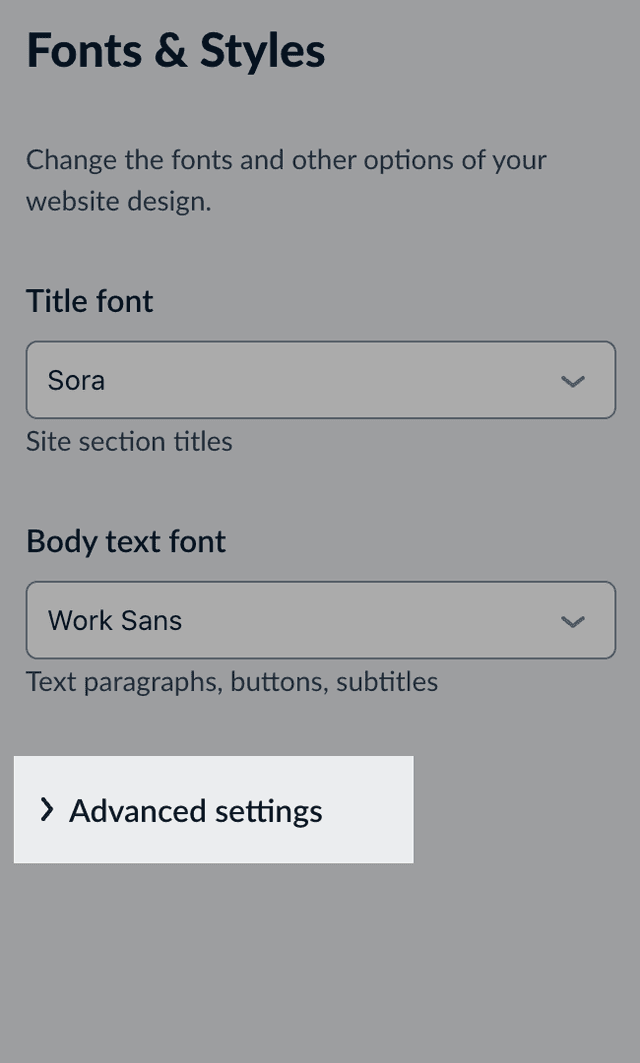This screenshot has height=1063, width=640.
Task: Click the "Text paragraphs, buttons, subtitles" hint
Action: coord(232,681)
